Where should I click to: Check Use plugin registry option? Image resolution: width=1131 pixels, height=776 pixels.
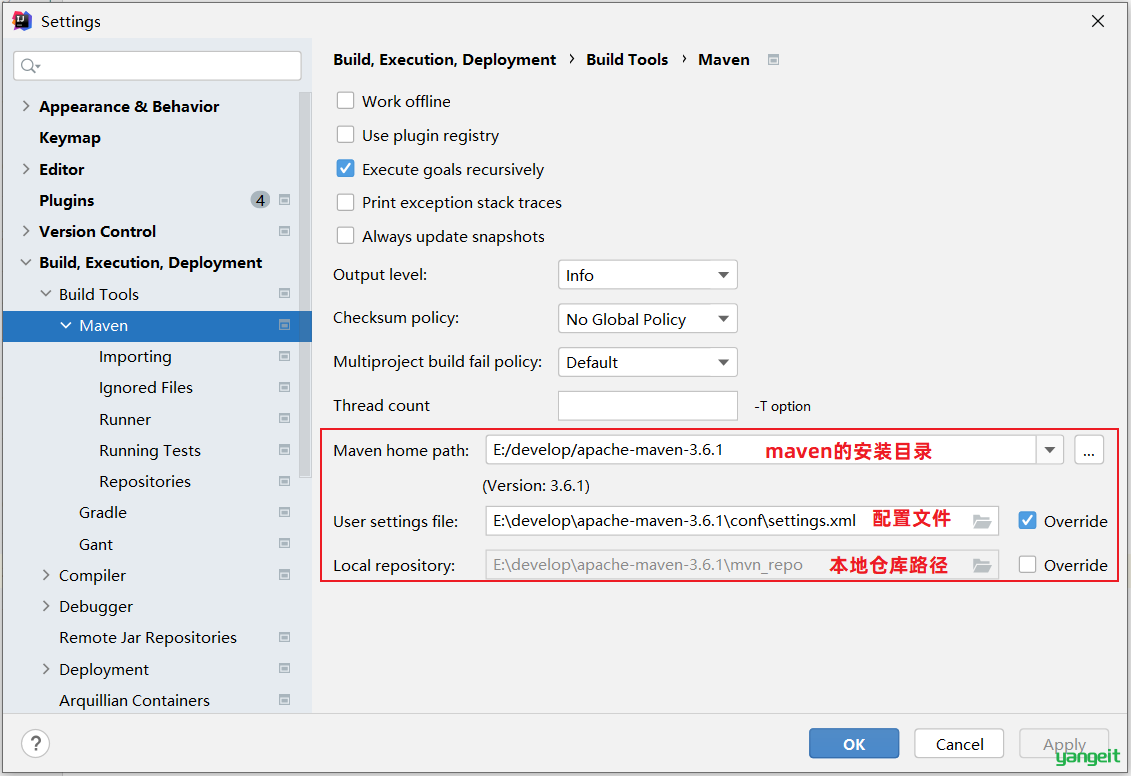(346, 135)
